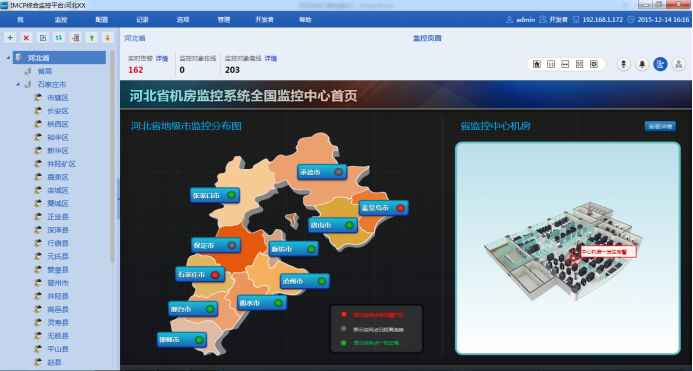The width and height of the screenshot is (693, 371).
Task: Click the 石家庄市 map label with red light
Action: [200, 275]
